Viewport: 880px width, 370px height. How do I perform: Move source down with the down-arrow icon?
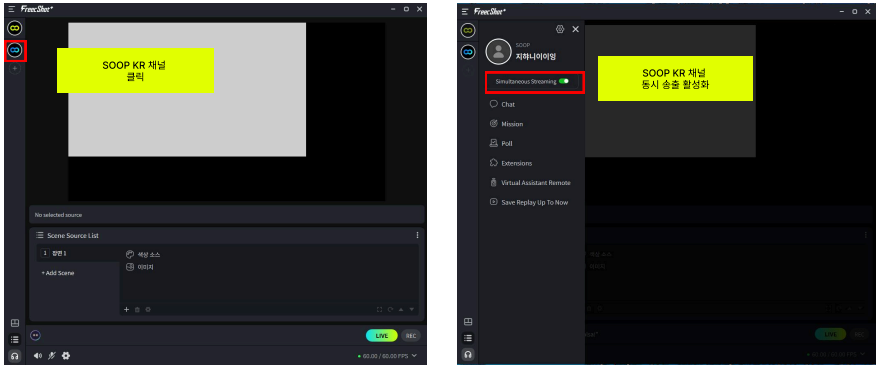[x=411, y=309]
